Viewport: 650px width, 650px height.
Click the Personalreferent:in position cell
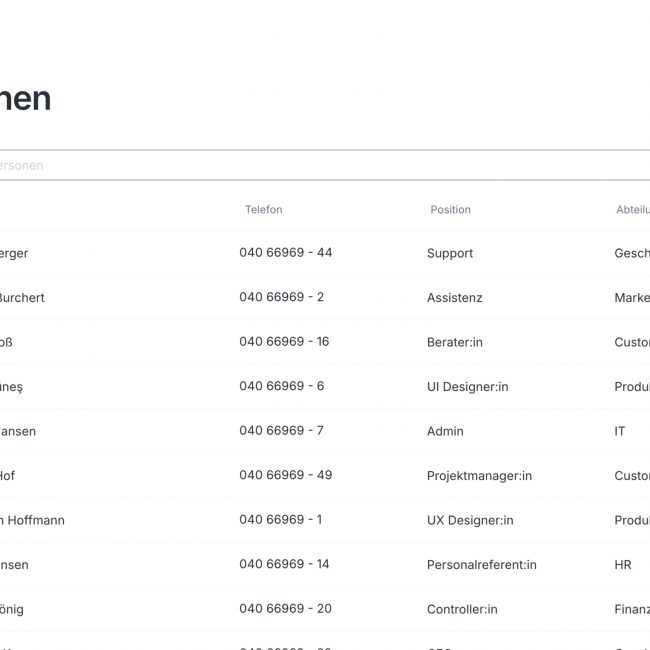click(x=481, y=565)
